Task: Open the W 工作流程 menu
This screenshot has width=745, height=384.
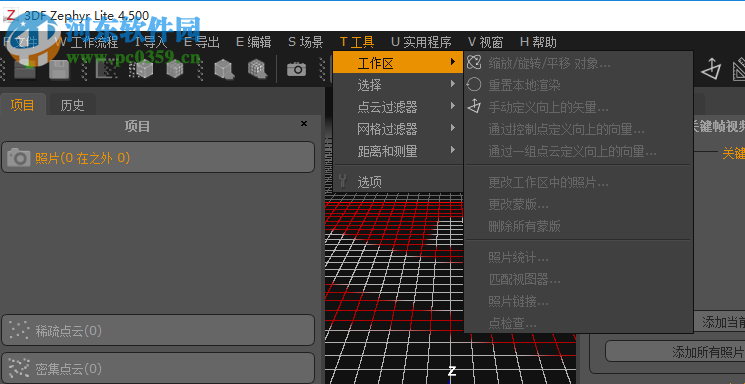Action: tap(86, 42)
